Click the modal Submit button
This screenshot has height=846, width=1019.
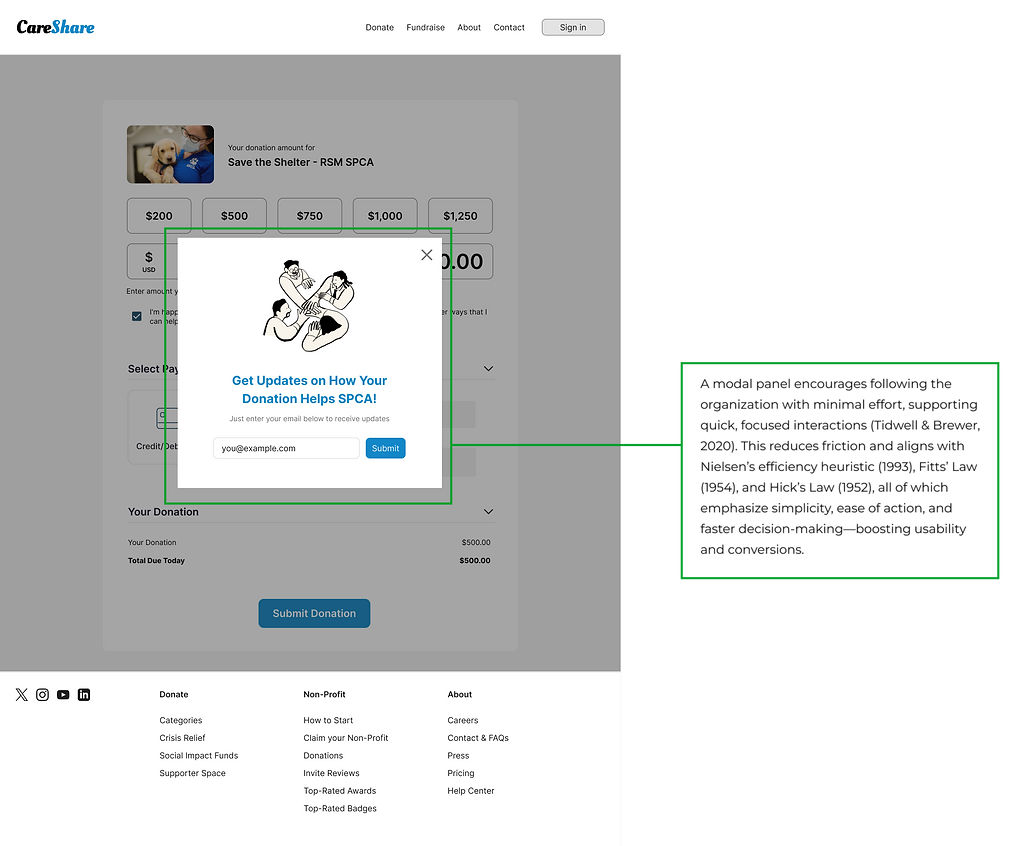coord(385,448)
